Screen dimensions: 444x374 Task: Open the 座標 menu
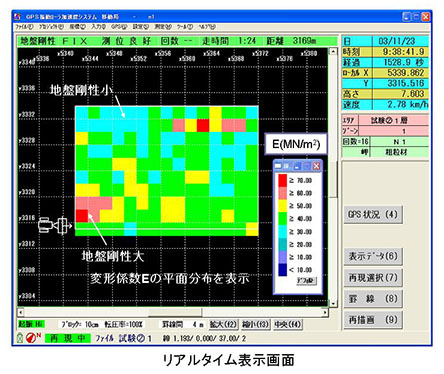coord(77,27)
